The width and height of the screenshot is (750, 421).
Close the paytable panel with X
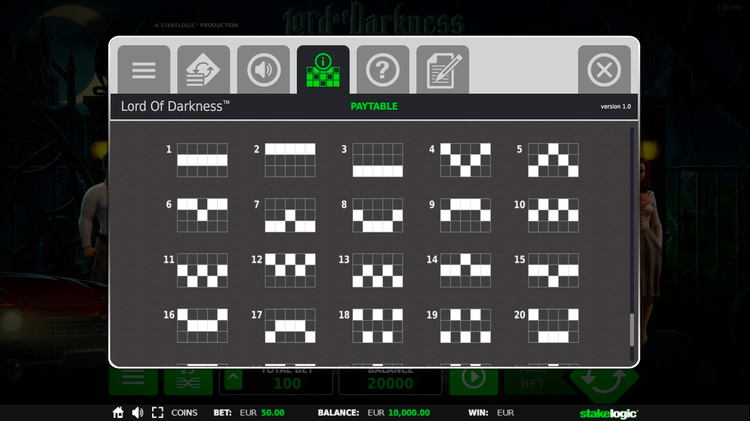604,70
